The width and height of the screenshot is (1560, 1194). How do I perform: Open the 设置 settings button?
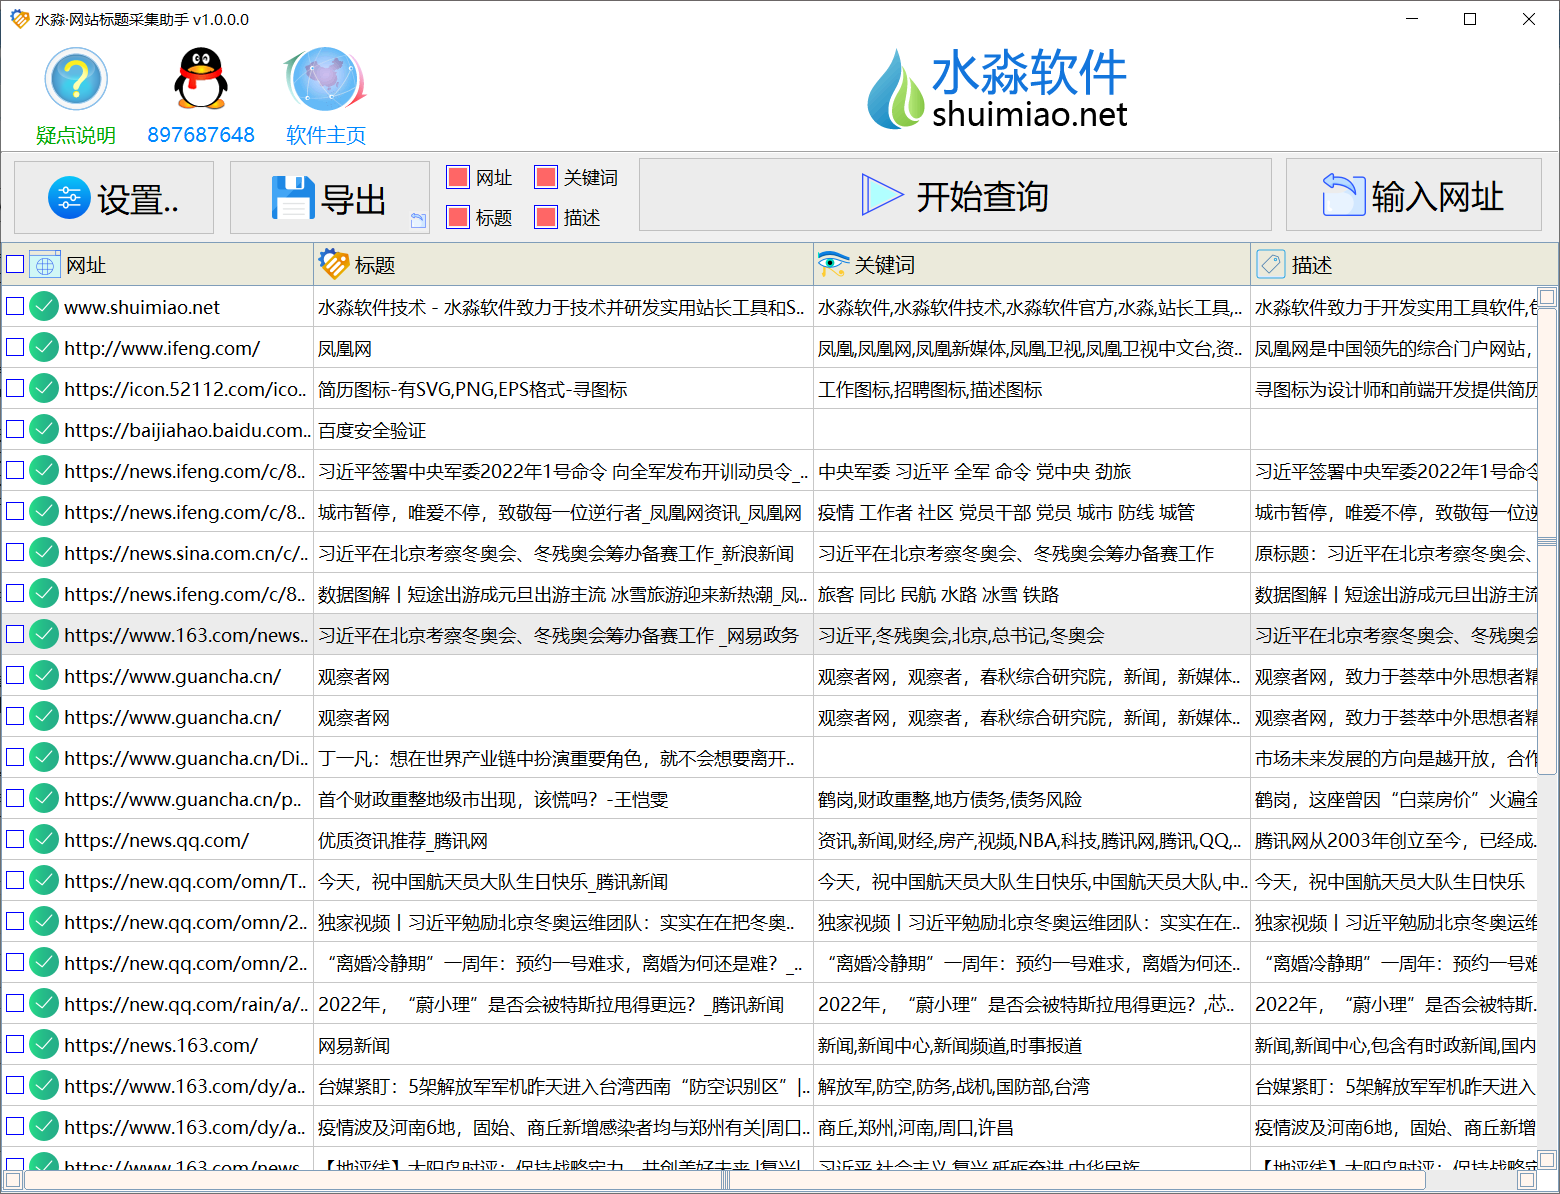point(114,198)
